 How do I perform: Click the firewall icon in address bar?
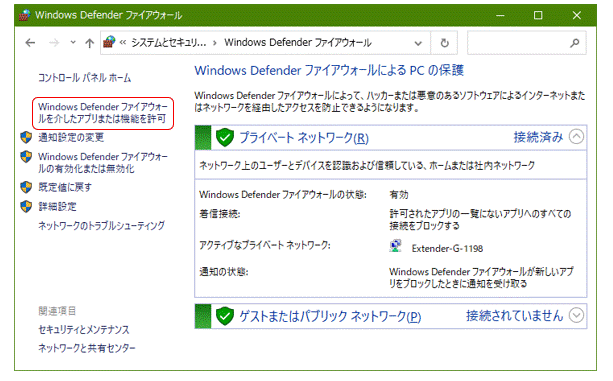[109, 42]
